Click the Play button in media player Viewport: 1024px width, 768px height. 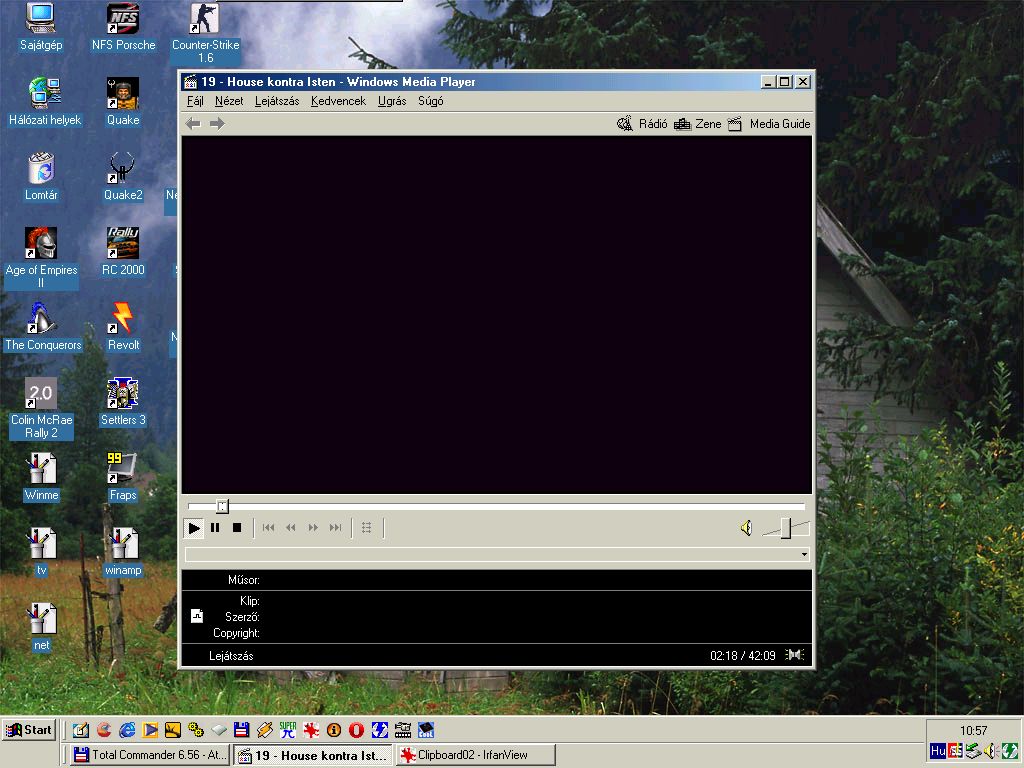coord(194,528)
